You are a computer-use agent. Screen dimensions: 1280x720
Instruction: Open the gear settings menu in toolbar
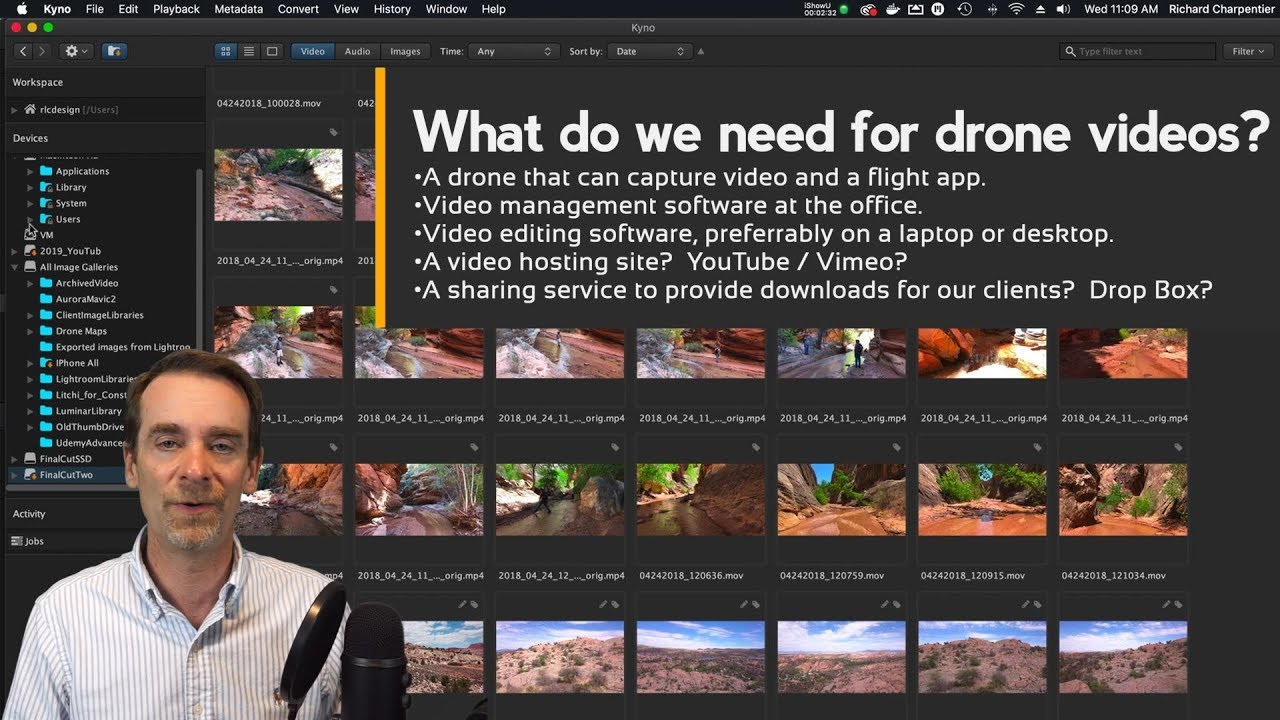coord(76,51)
